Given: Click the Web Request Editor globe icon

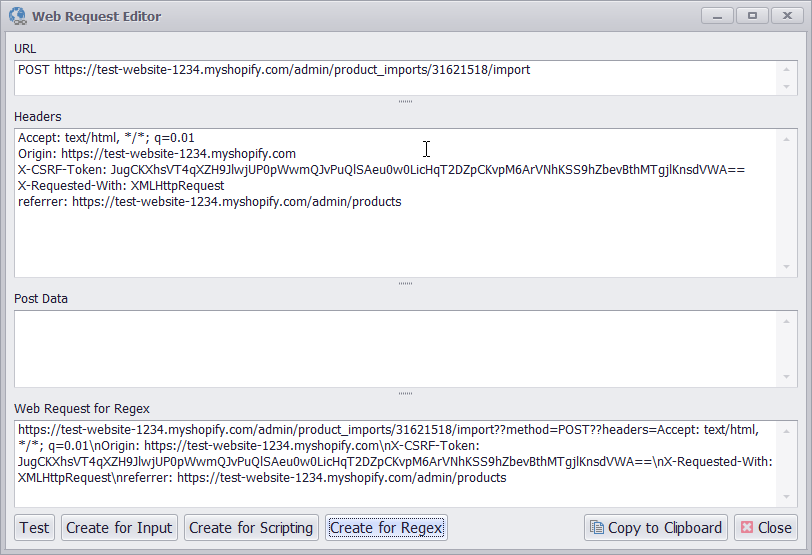Looking at the screenshot, I should click(x=17, y=16).
